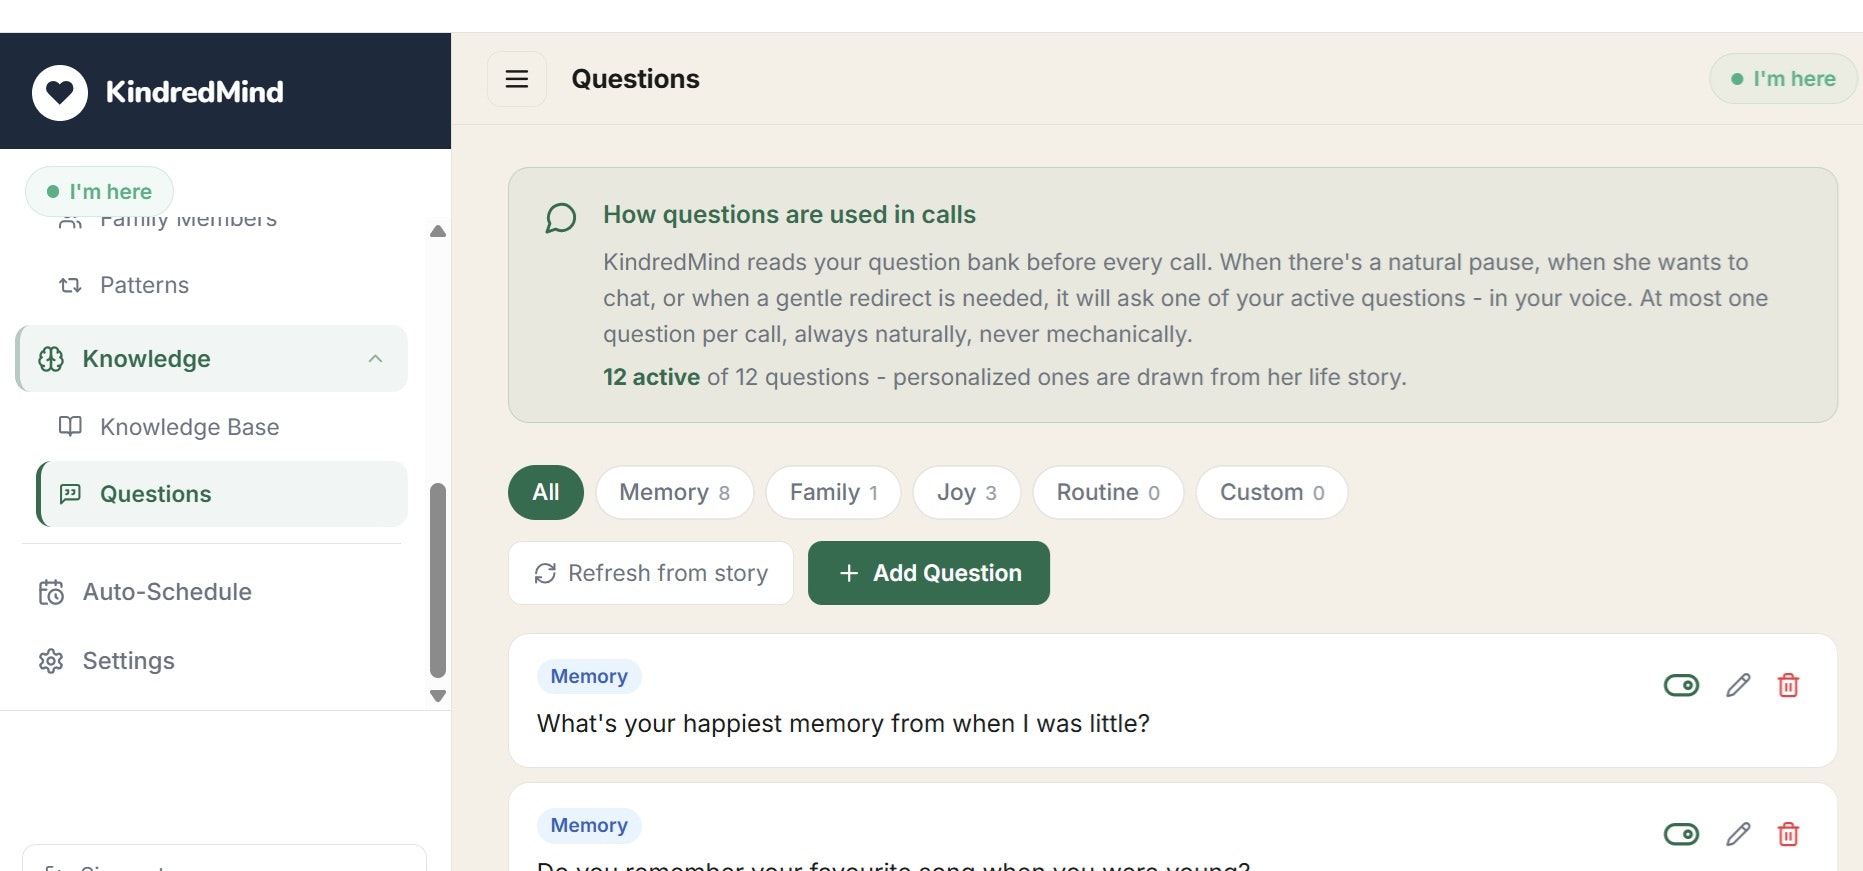Toggle the favourite song question active switch
The width and height of the screenshot is (1863, 871).
1681,834
